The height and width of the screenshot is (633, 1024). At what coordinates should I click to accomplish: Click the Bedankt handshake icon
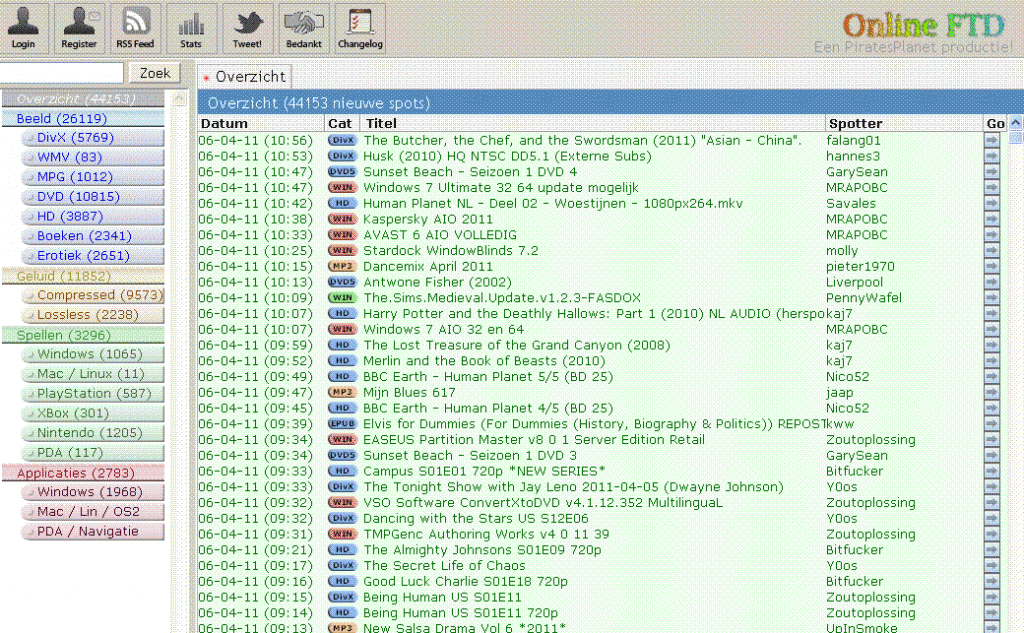(x=304, y=28)
